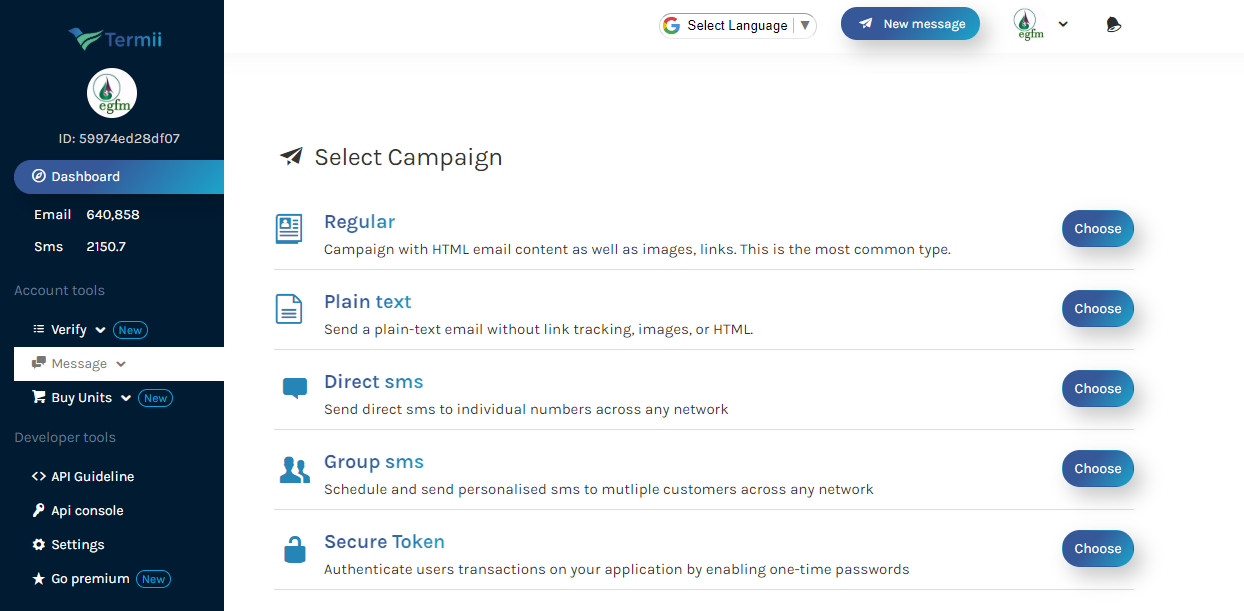Go to Api console
Image resolution: width=1244 pixels, height=611 pixels.
87,511
